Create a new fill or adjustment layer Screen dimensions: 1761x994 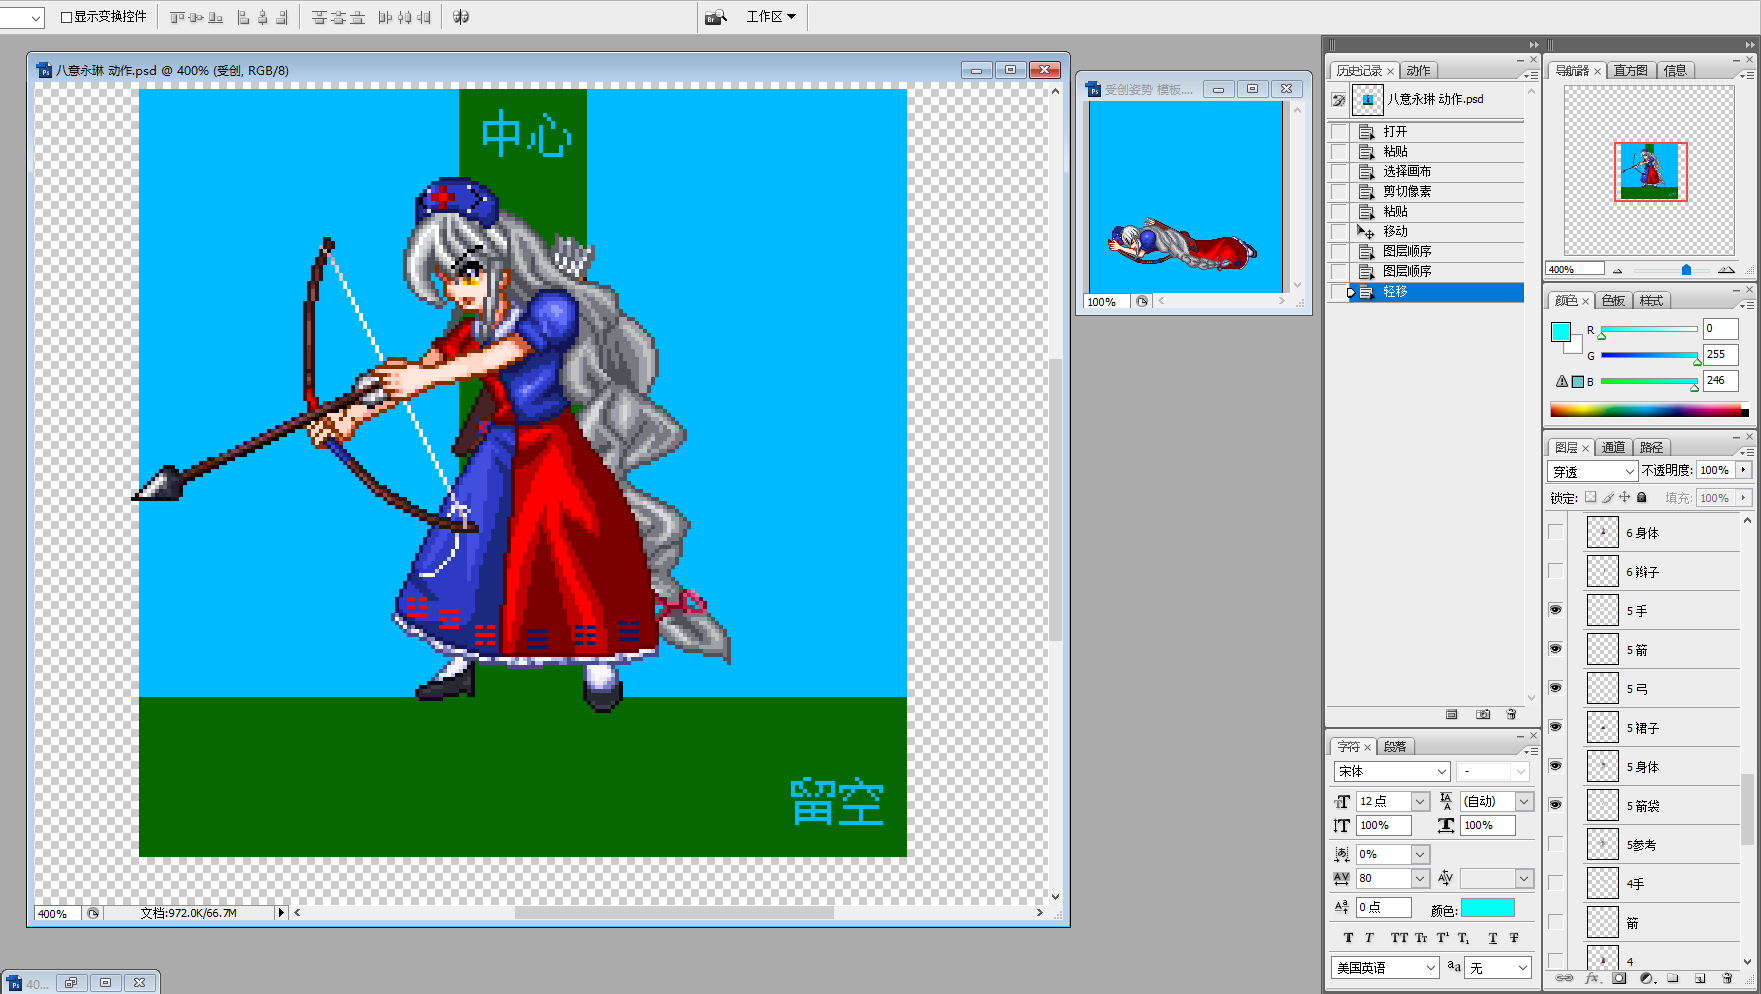(1646, 978)
